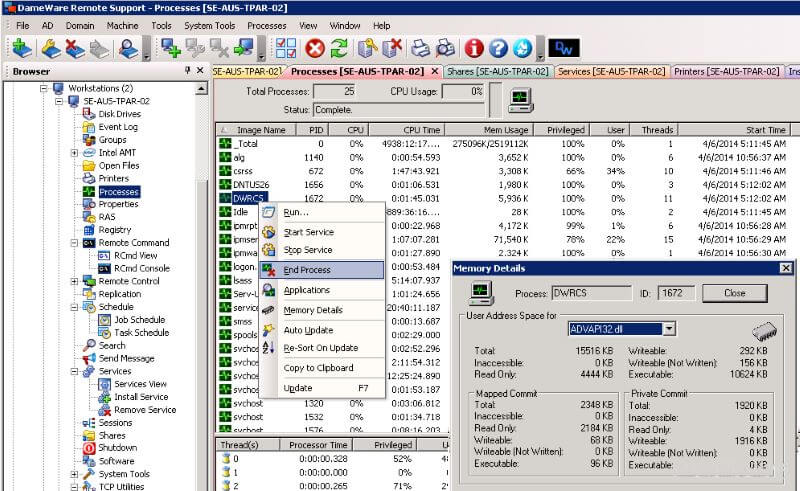Click the blue globe toolbar icon

tap(522, 48)
